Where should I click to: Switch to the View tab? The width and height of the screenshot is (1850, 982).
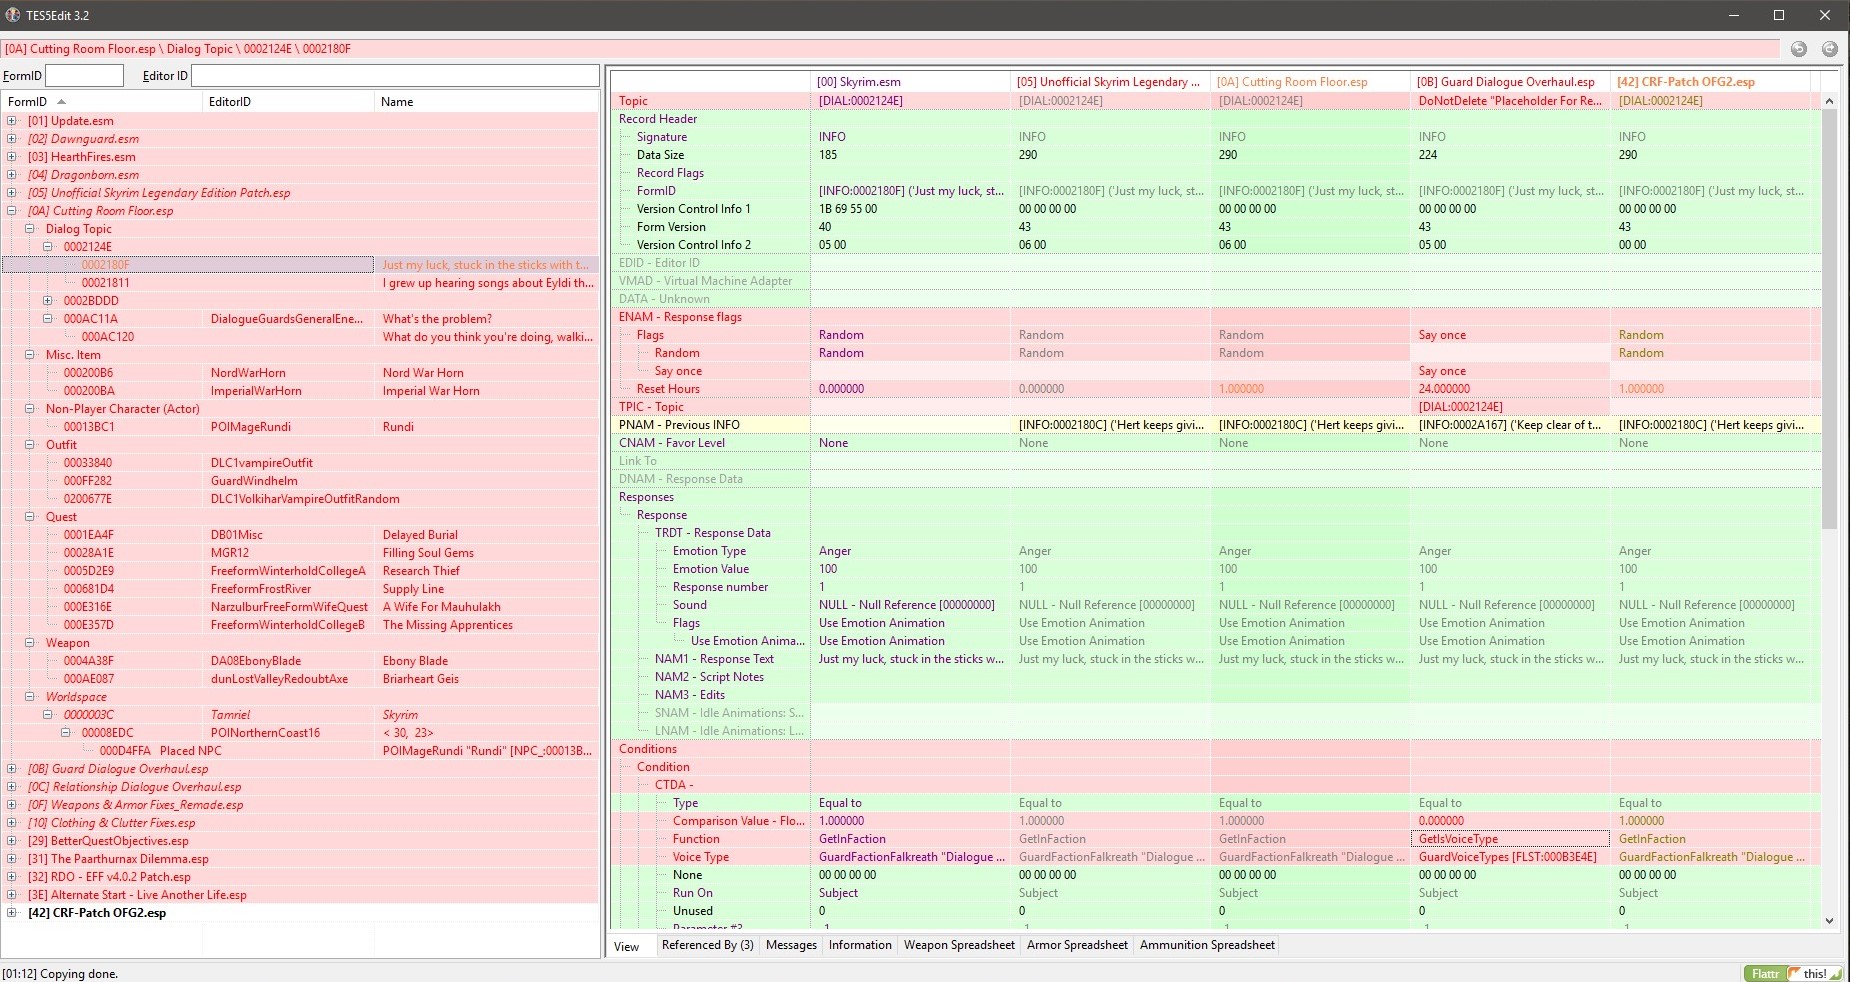point(627,946)
